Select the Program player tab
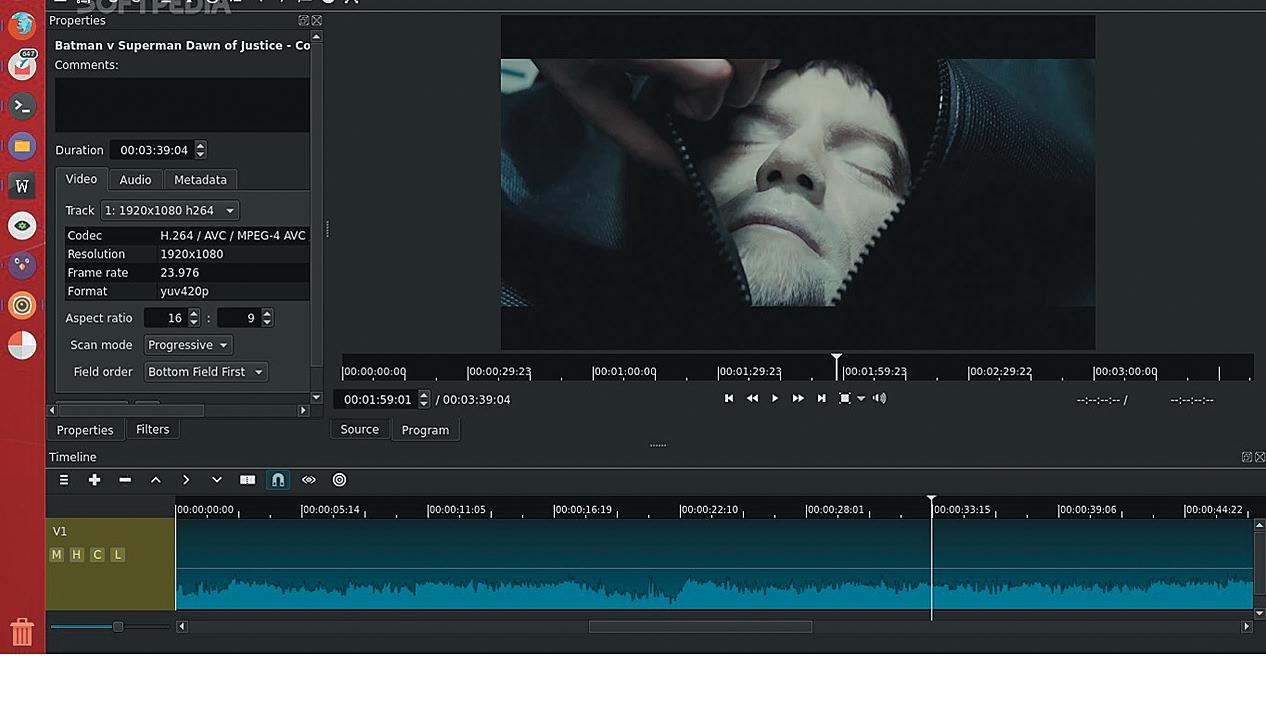Image resolution: width=1266 pixels, height=726 pixels. click(425, 430)
